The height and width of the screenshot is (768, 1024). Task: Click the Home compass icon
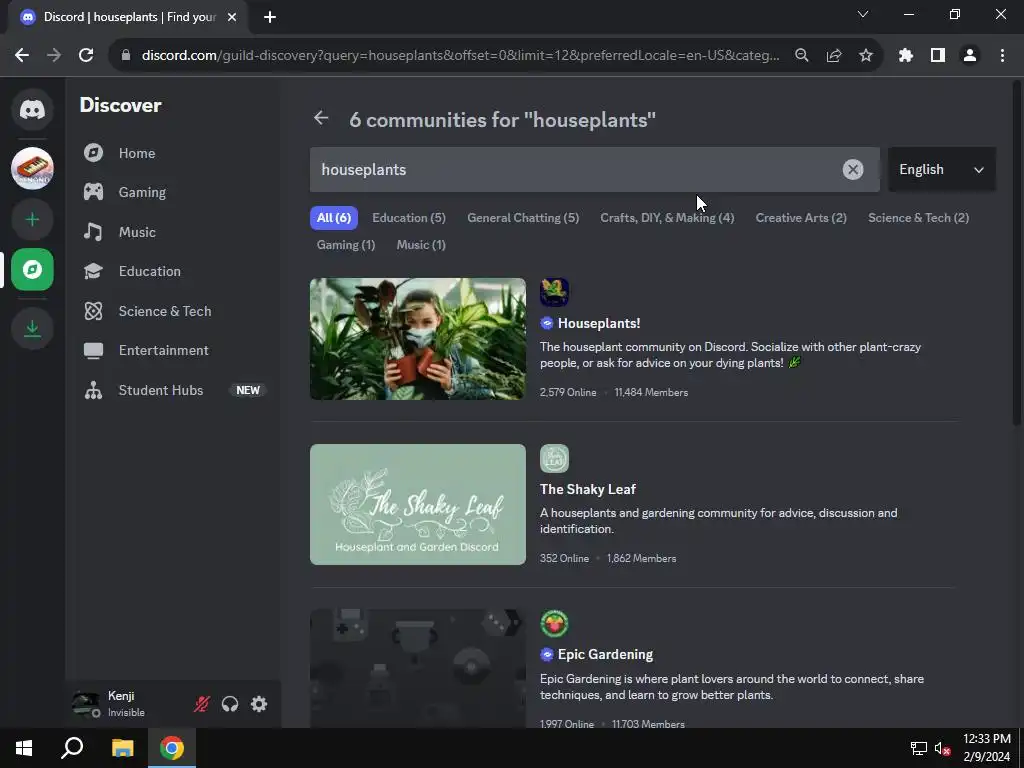coord(93,153)
